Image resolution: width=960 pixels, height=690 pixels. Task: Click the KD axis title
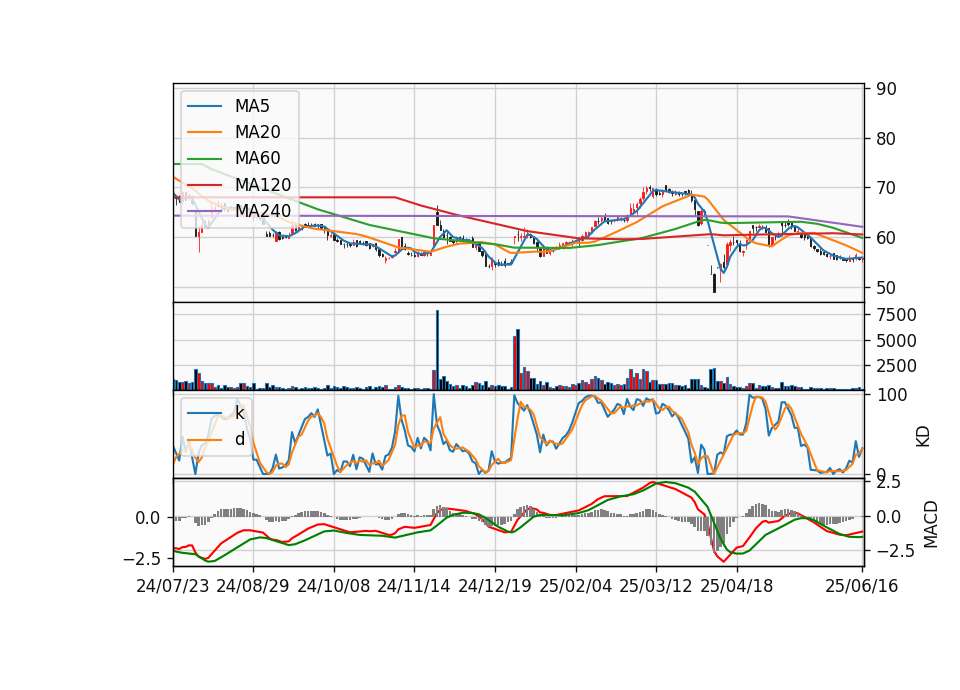click(x=923, y=437)
